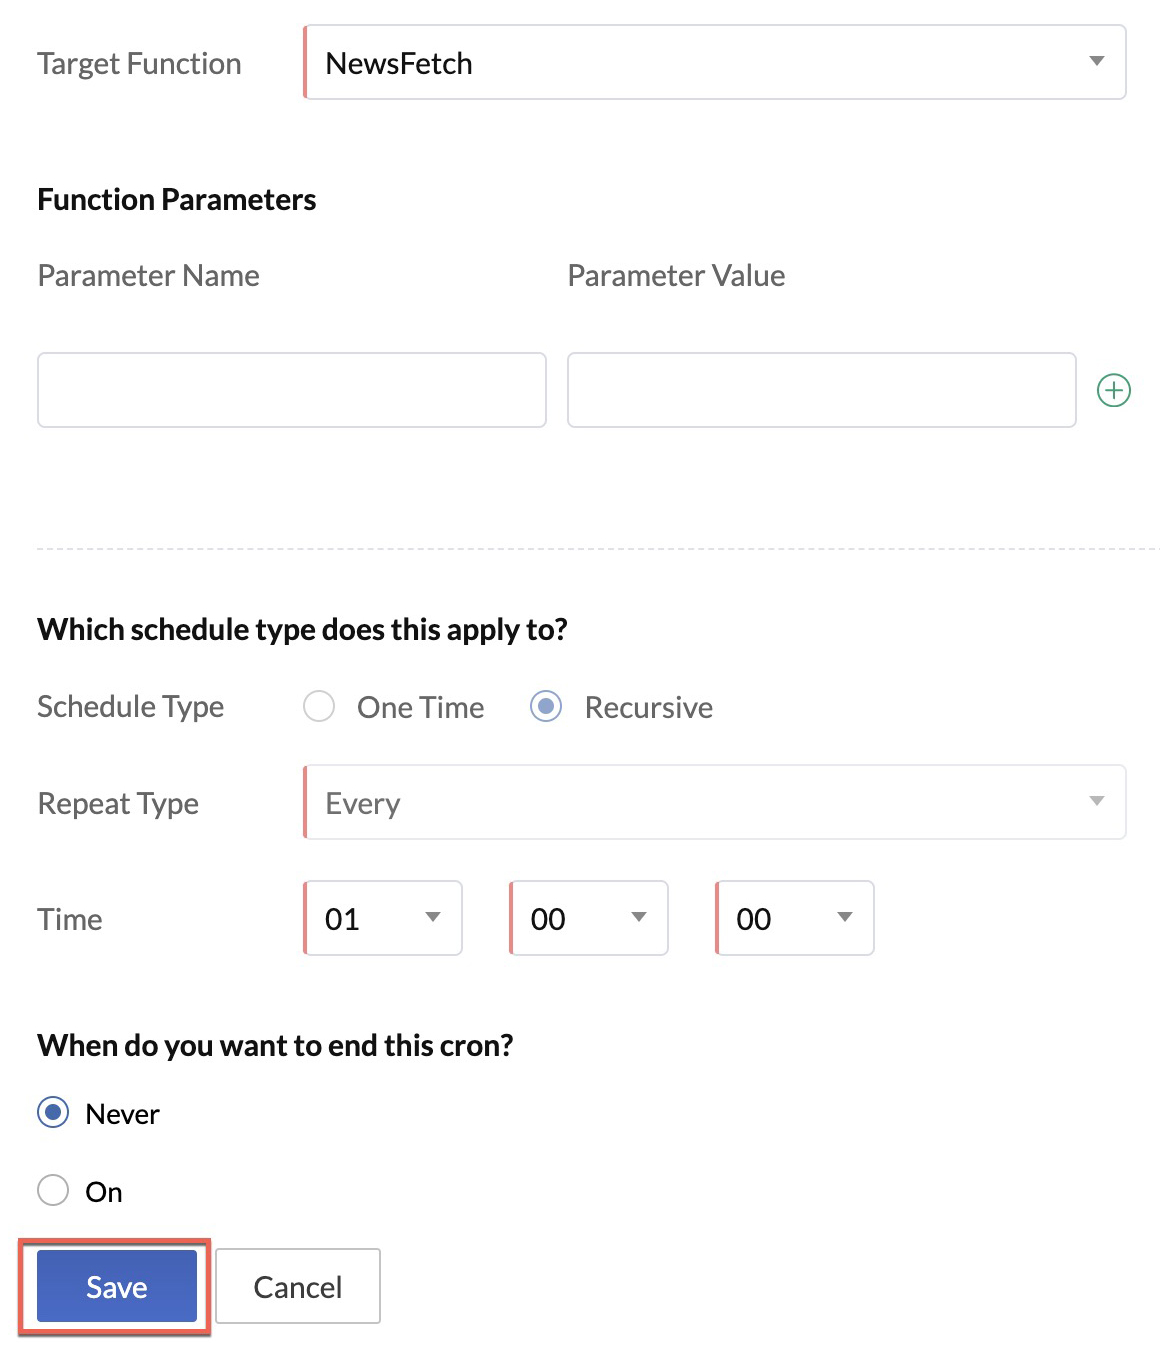Viewport: 1160px width, 1371px height.
Task: Open the first Time dropdown showing 01
Action: pos(370,919)
